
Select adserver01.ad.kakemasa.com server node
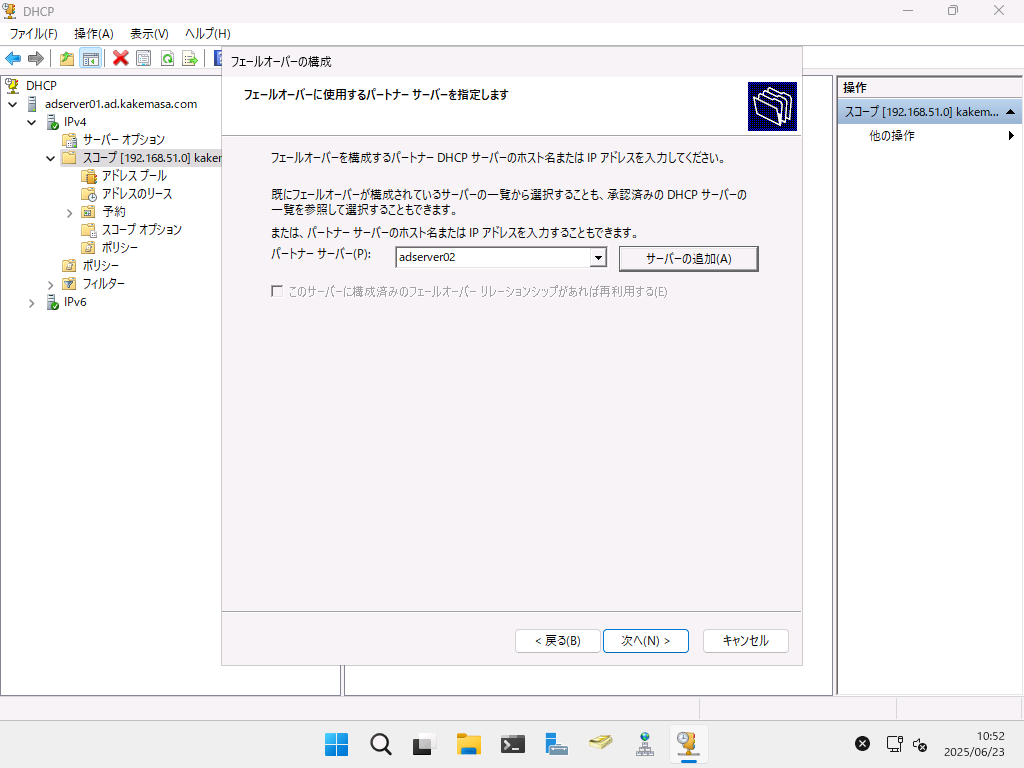(x=121, y=104)
